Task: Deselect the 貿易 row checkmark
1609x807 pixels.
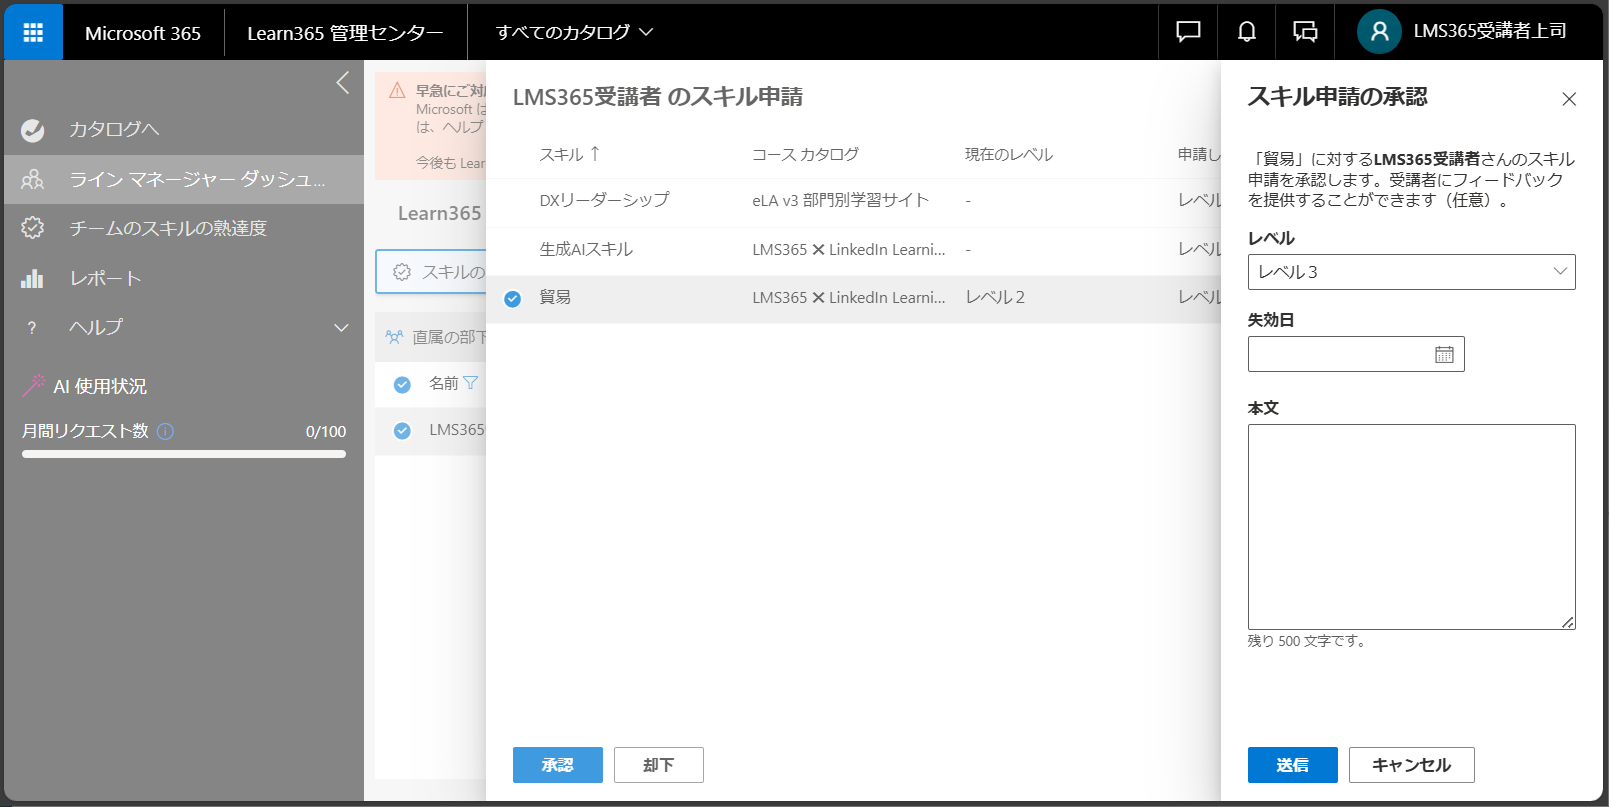Action: coord(513,298)
